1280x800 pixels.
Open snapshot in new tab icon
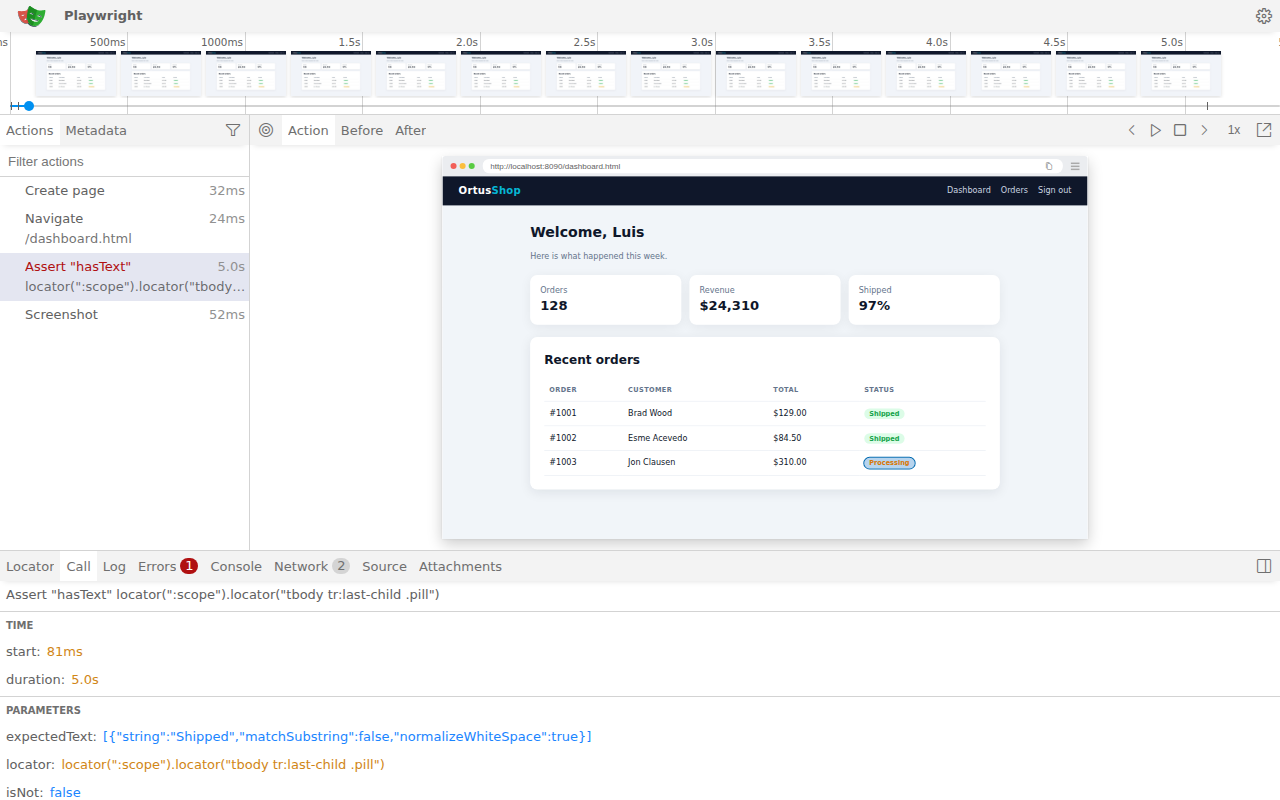[x=1264, y=130]
